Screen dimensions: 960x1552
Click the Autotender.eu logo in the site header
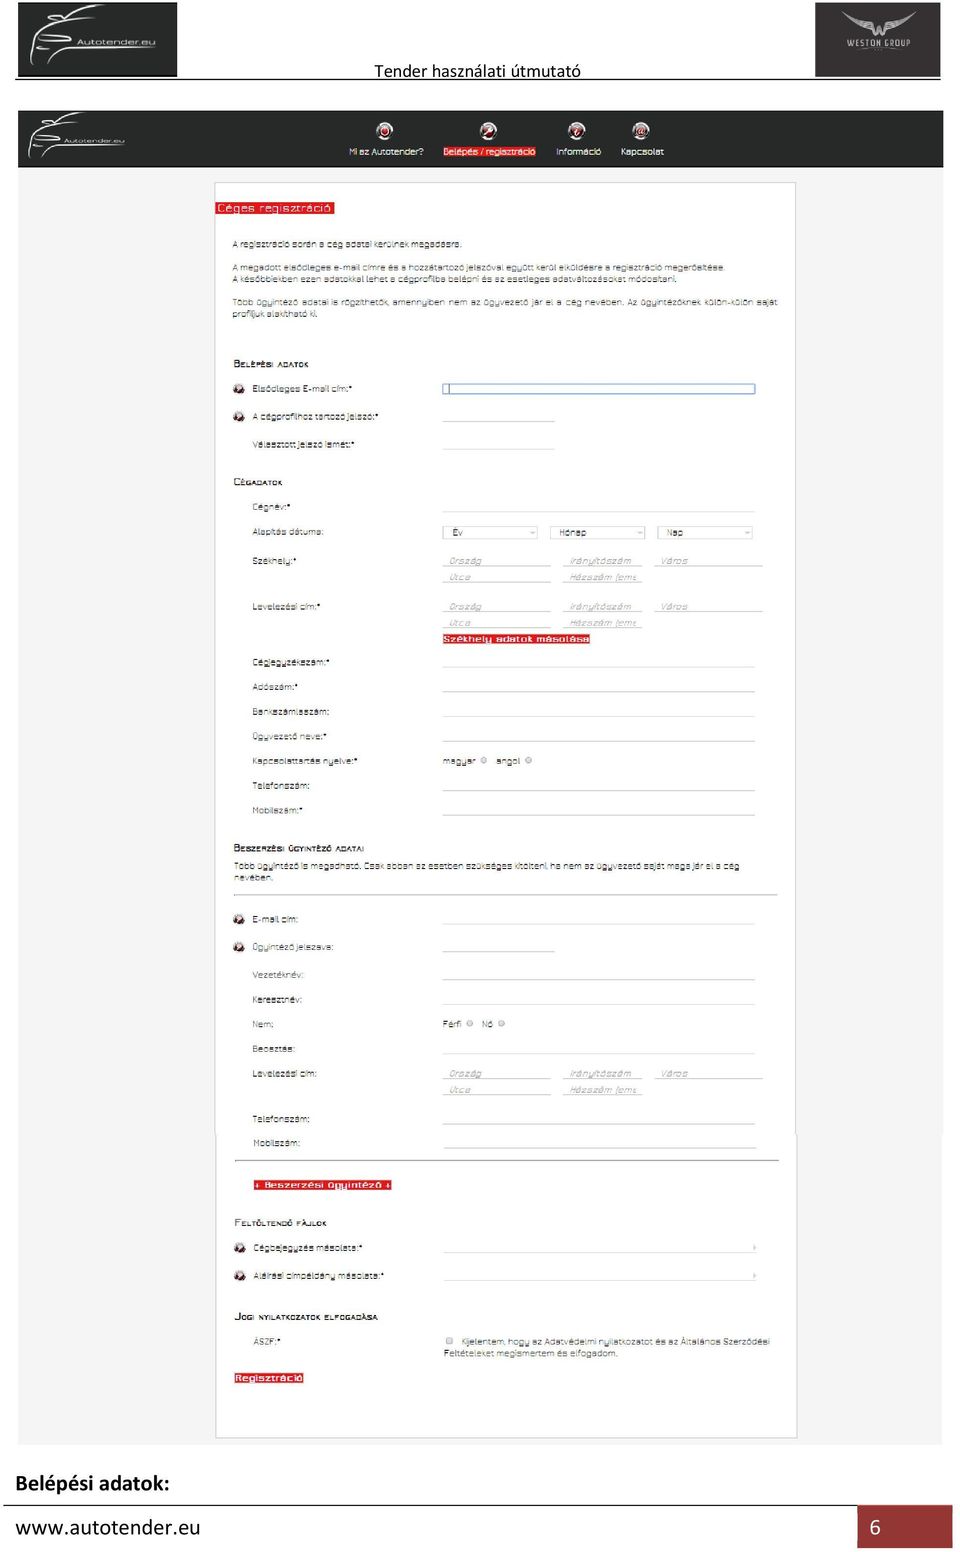[x=77, y=137]
